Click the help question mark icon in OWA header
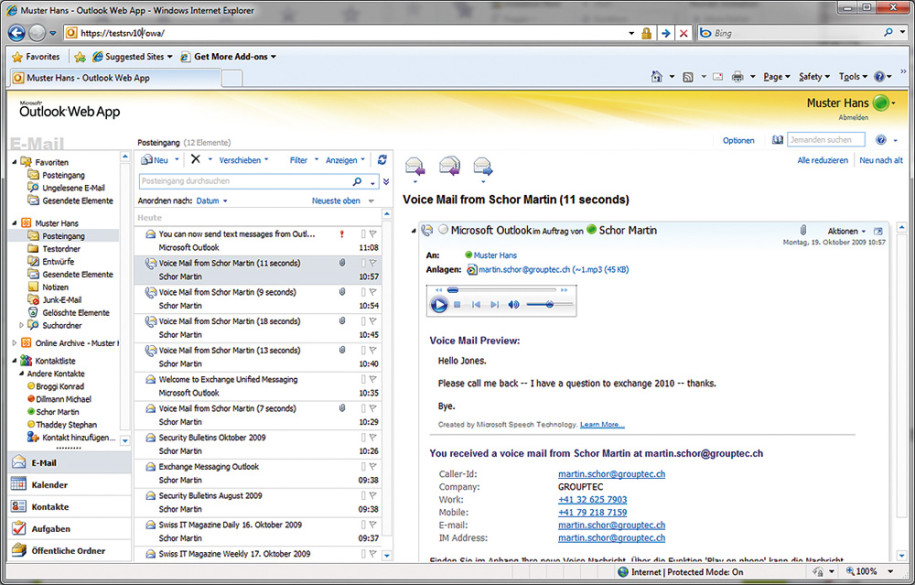 881,140
